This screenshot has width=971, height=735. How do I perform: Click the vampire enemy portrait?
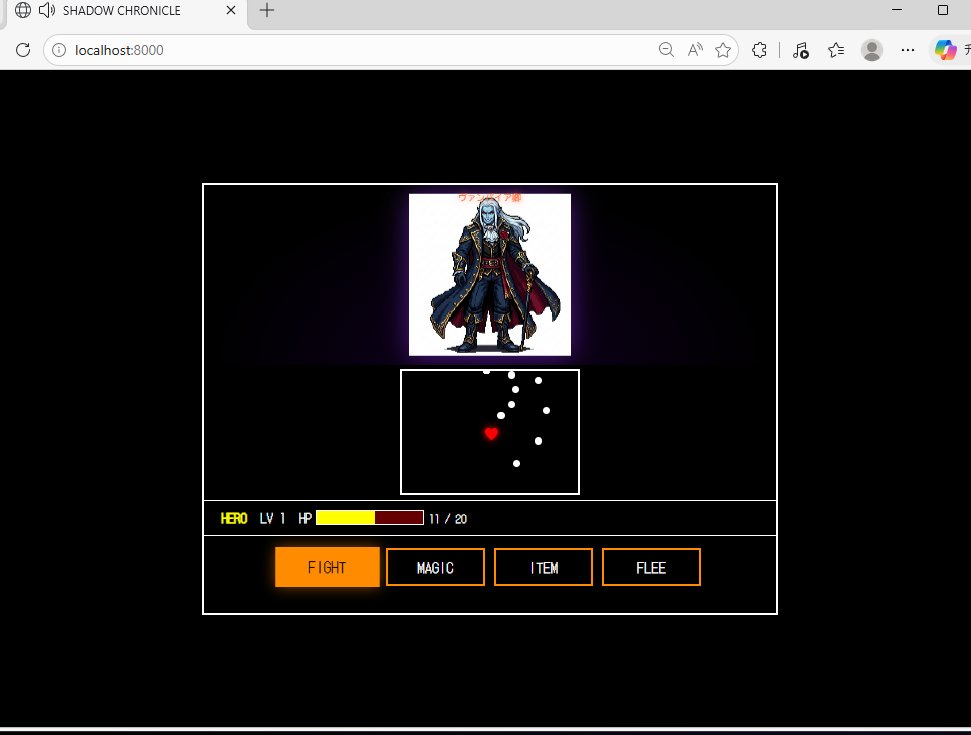coord(490,275)
